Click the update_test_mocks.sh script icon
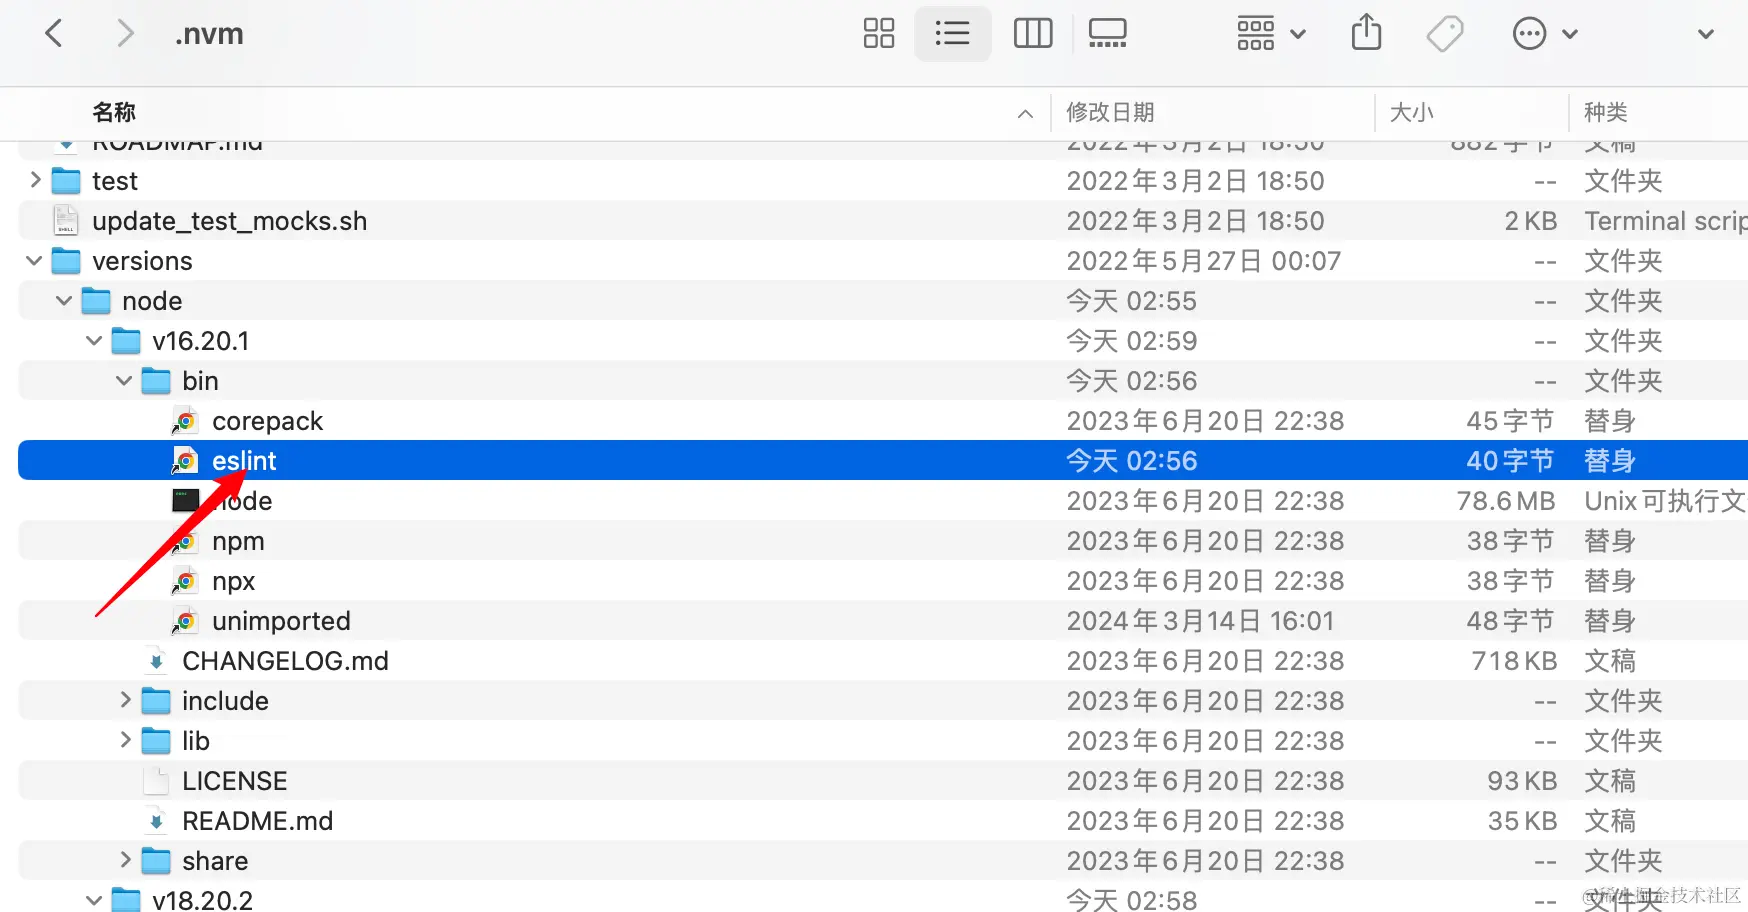The height and width of the screenshot is (912, 1748). pyautogui.click(x=66, y=220)
